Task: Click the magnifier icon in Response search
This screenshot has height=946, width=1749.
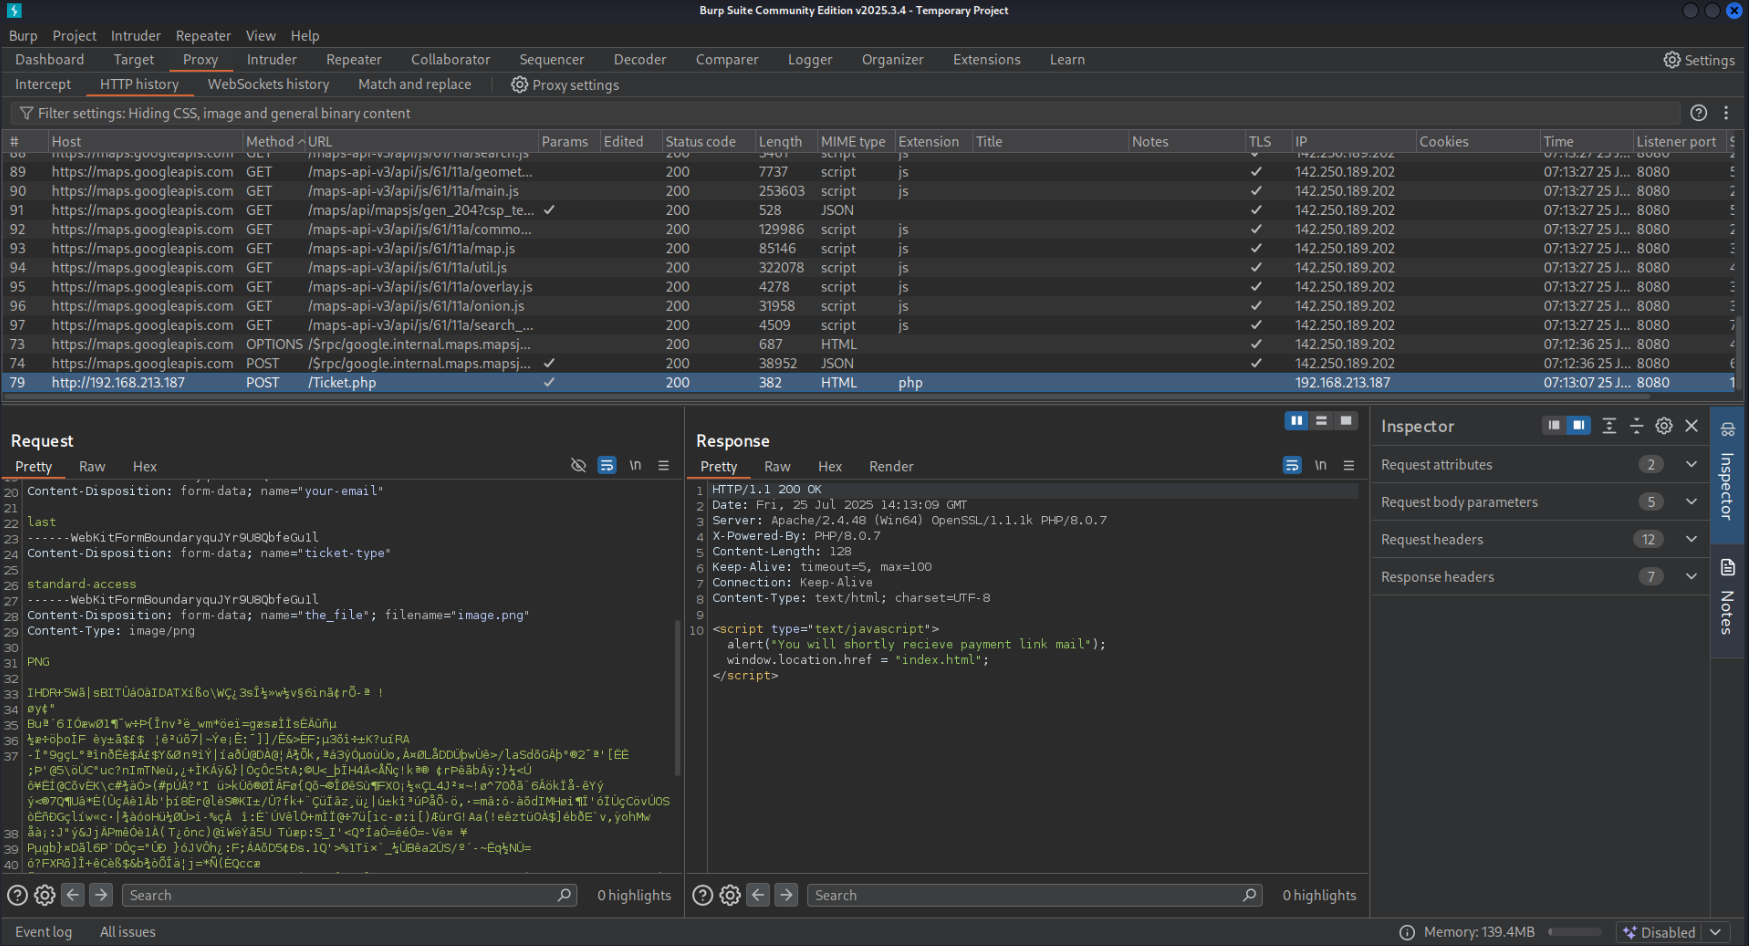Action: (x=1250, y=895)
